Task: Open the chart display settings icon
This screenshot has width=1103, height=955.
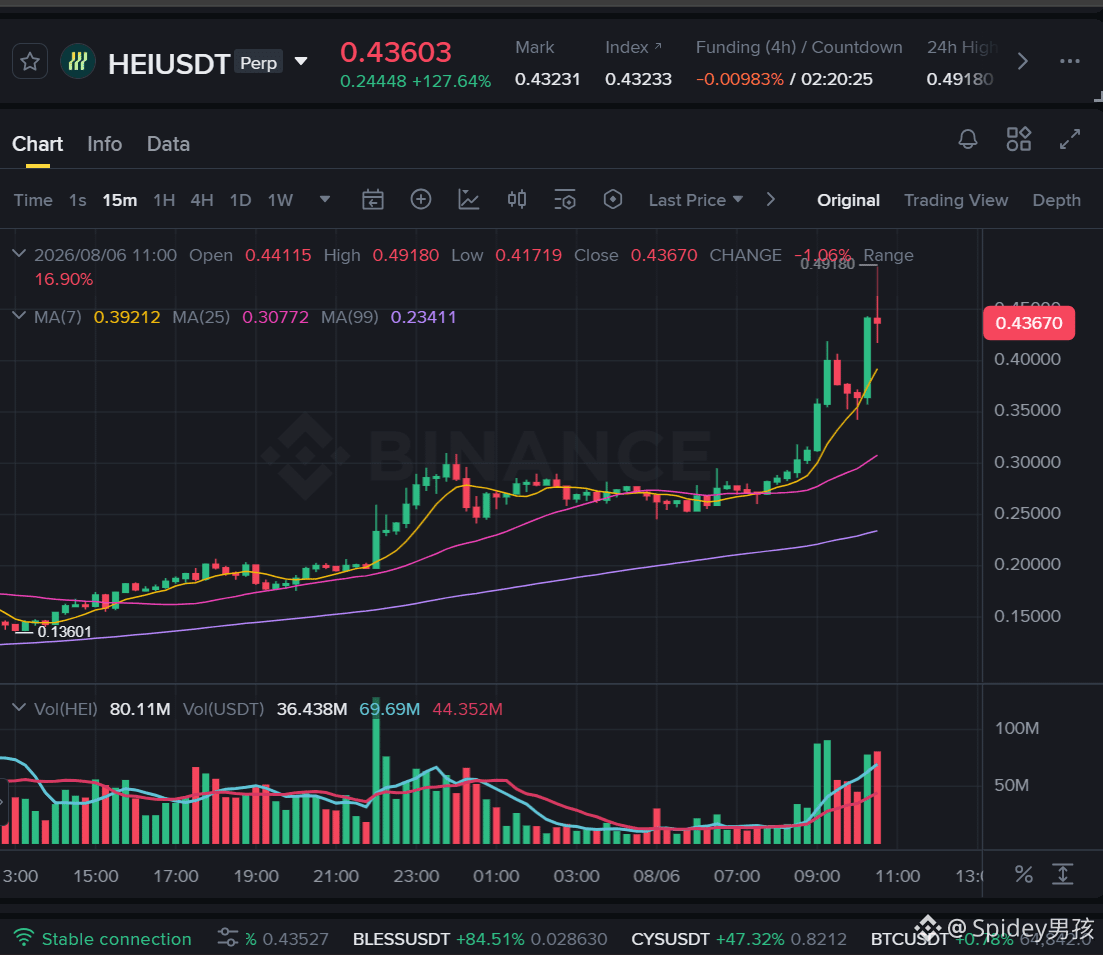Action: 565,200
